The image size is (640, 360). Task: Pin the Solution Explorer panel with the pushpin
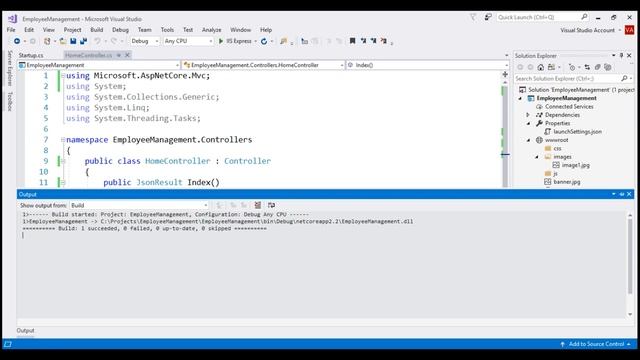[621, 56]
